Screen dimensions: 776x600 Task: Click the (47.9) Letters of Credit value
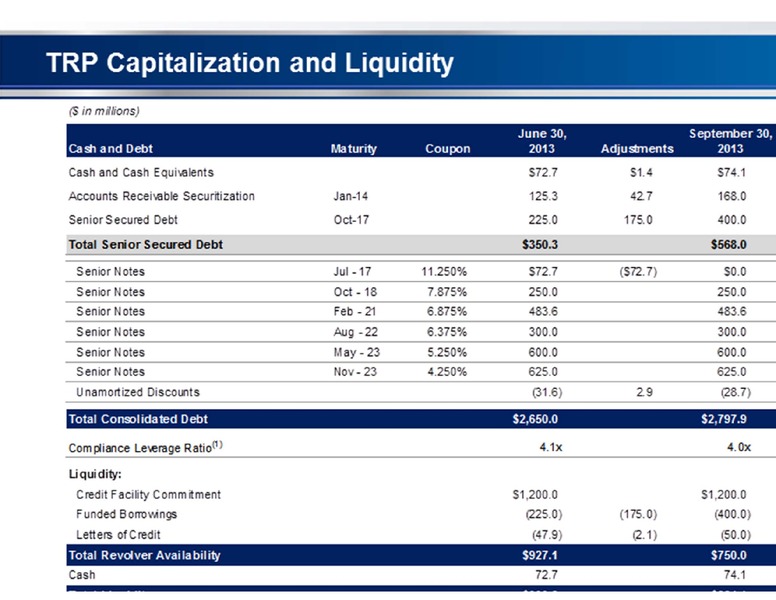coord(547,535)
